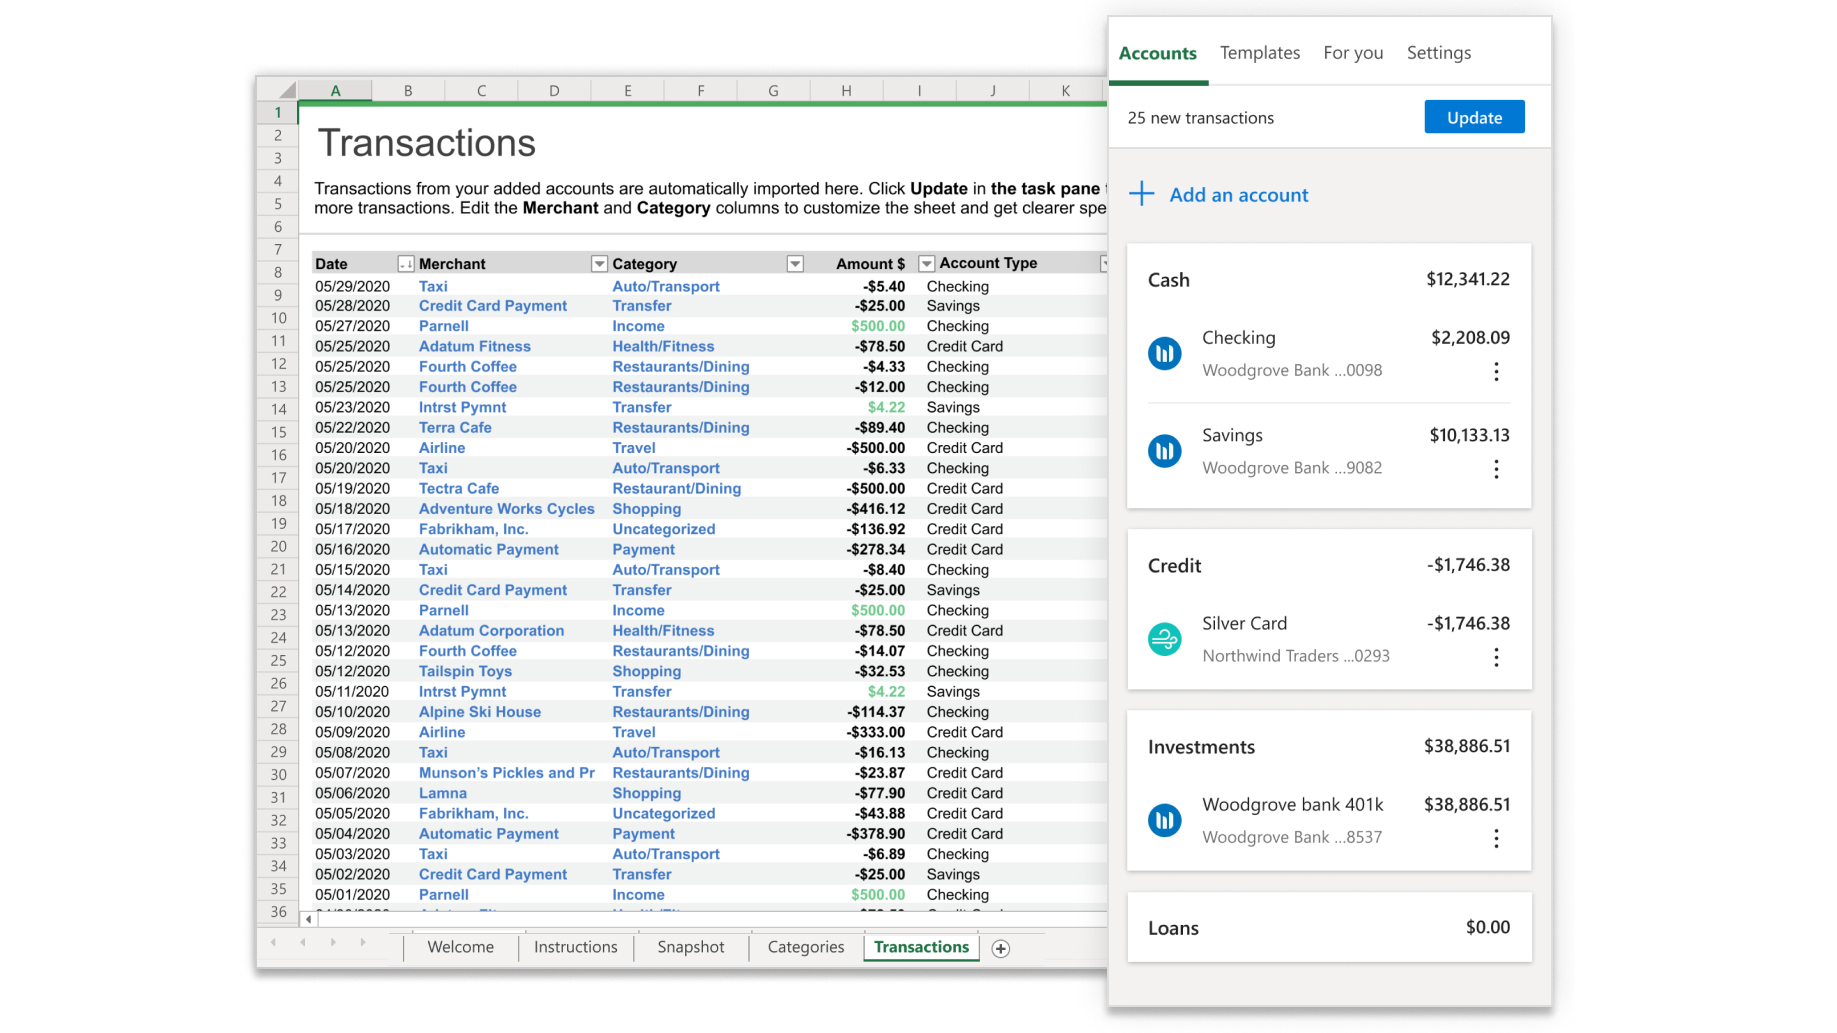Switch to the For you tab
The image size is (1837, 1033).
(1353, 52)
